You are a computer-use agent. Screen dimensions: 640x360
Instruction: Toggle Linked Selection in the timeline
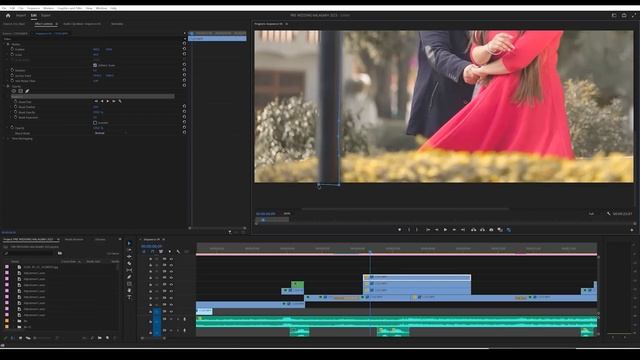[x=161, y=251]
